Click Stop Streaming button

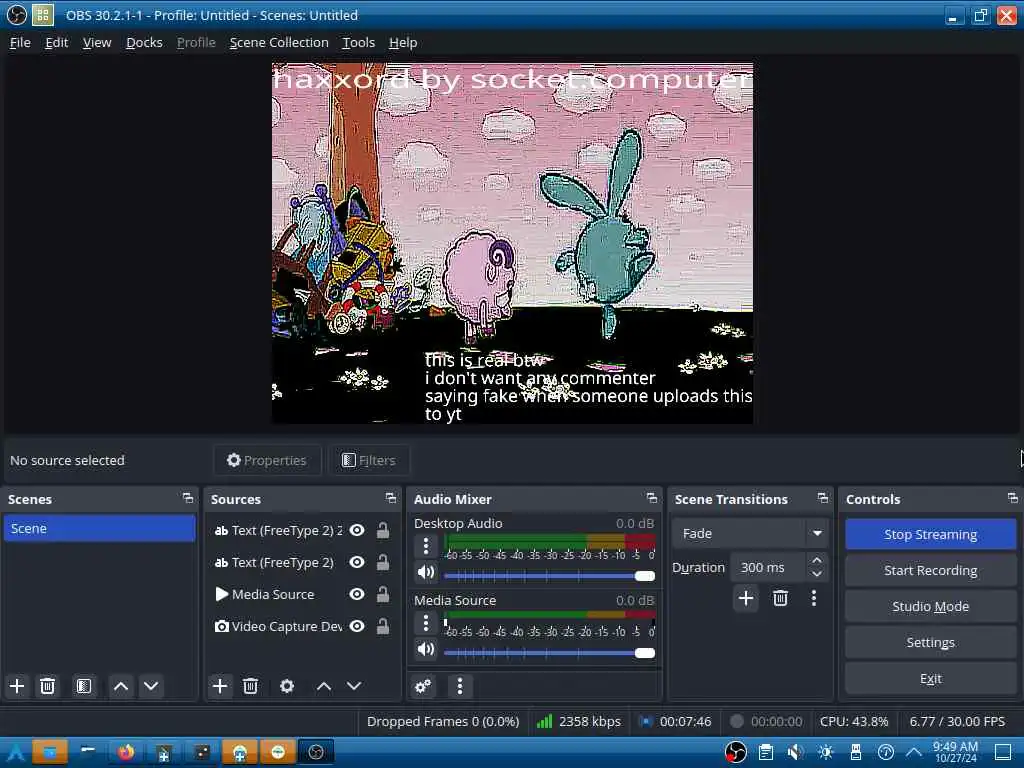pyautogui.click(x=931, y=534)
